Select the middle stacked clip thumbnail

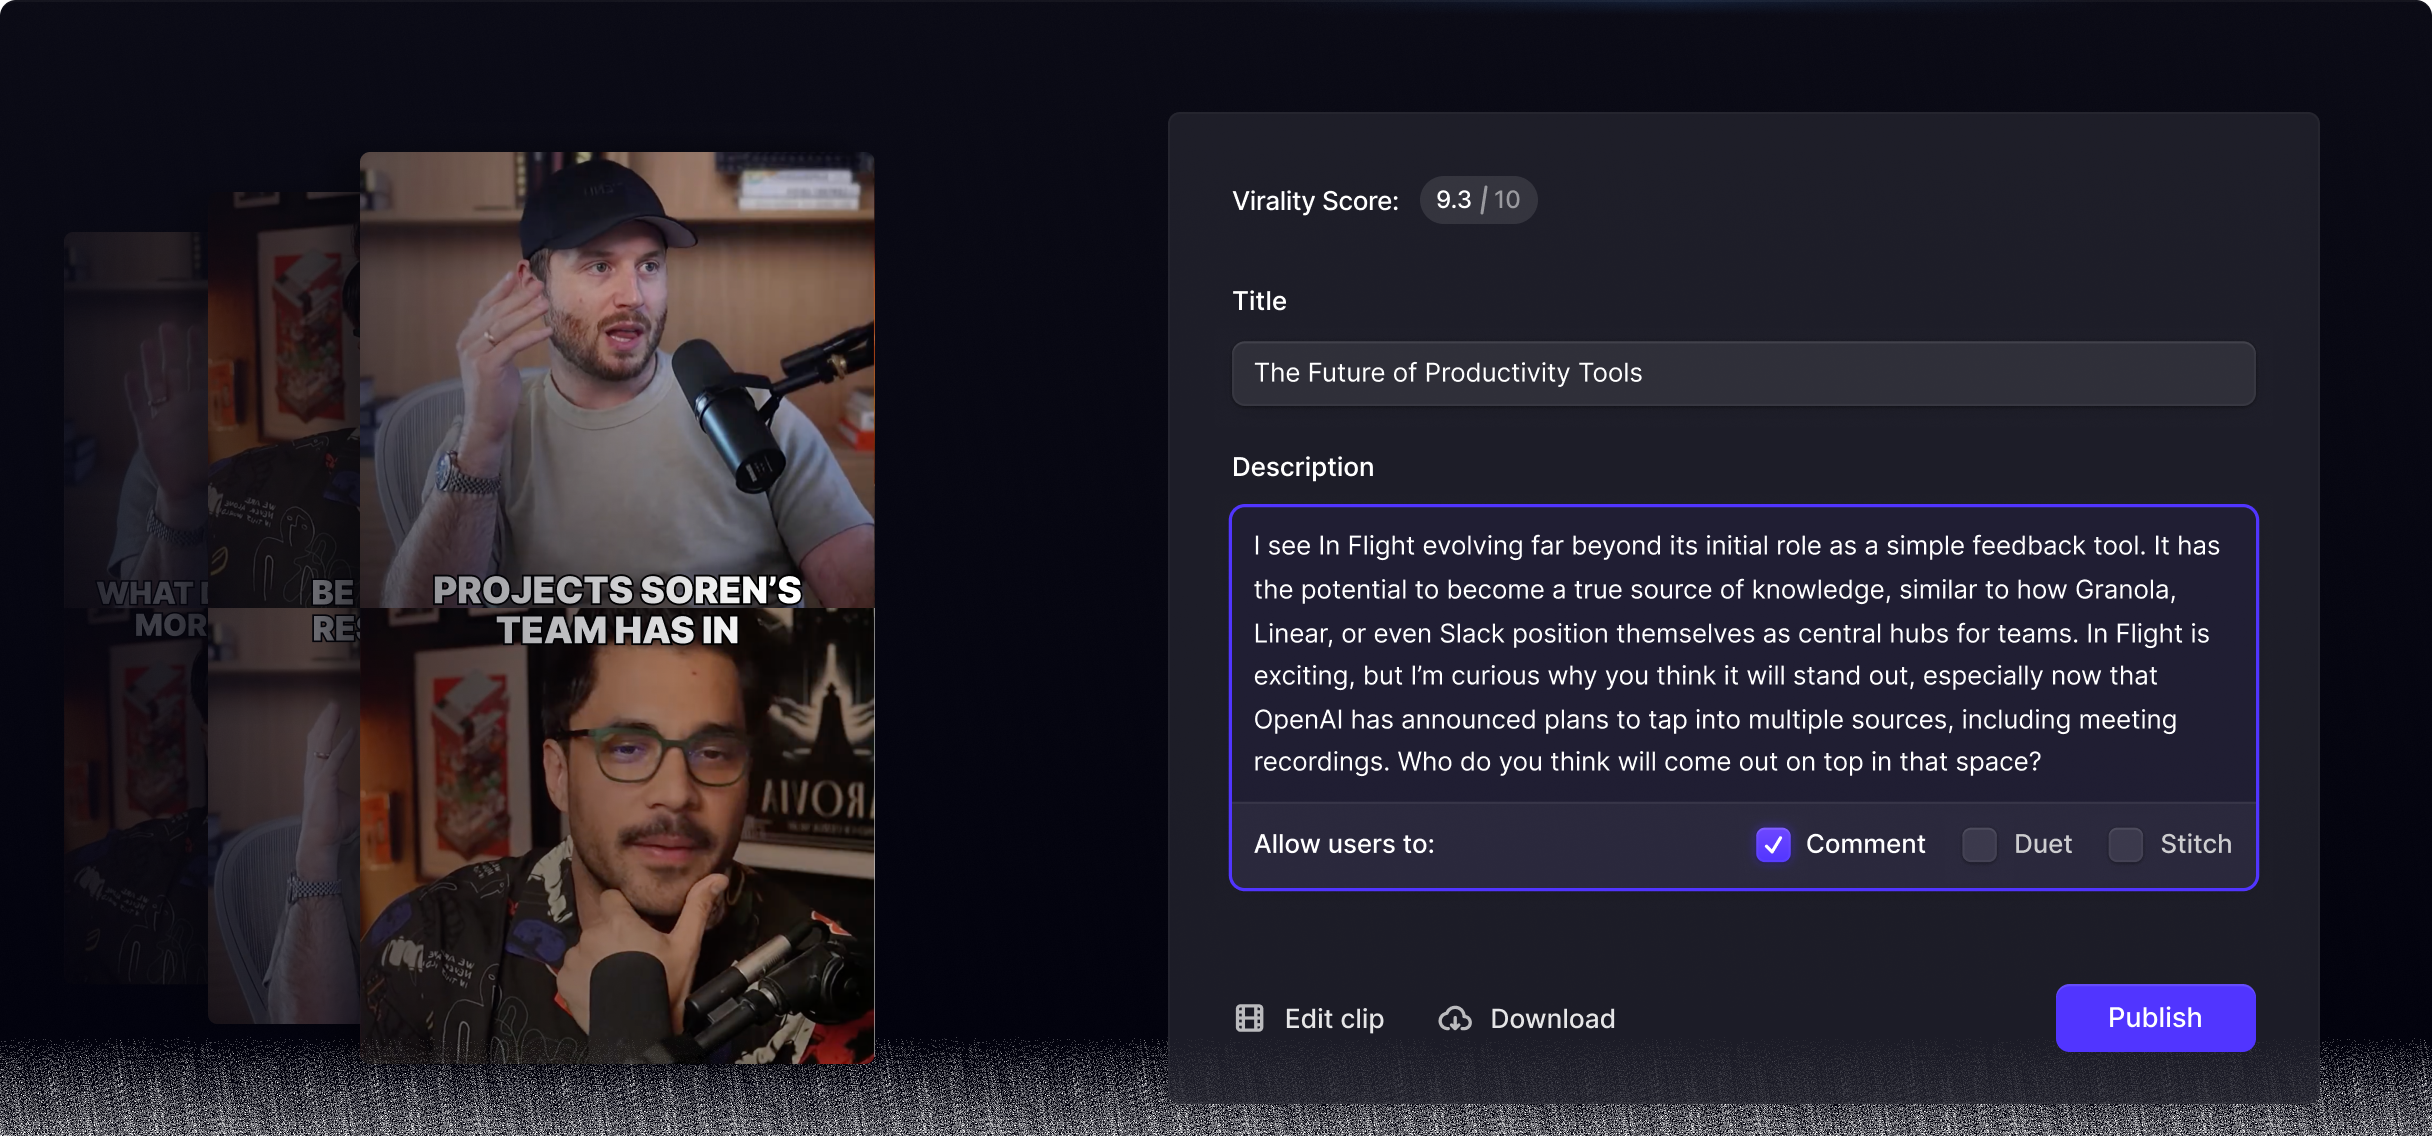(x=284, y=608)
